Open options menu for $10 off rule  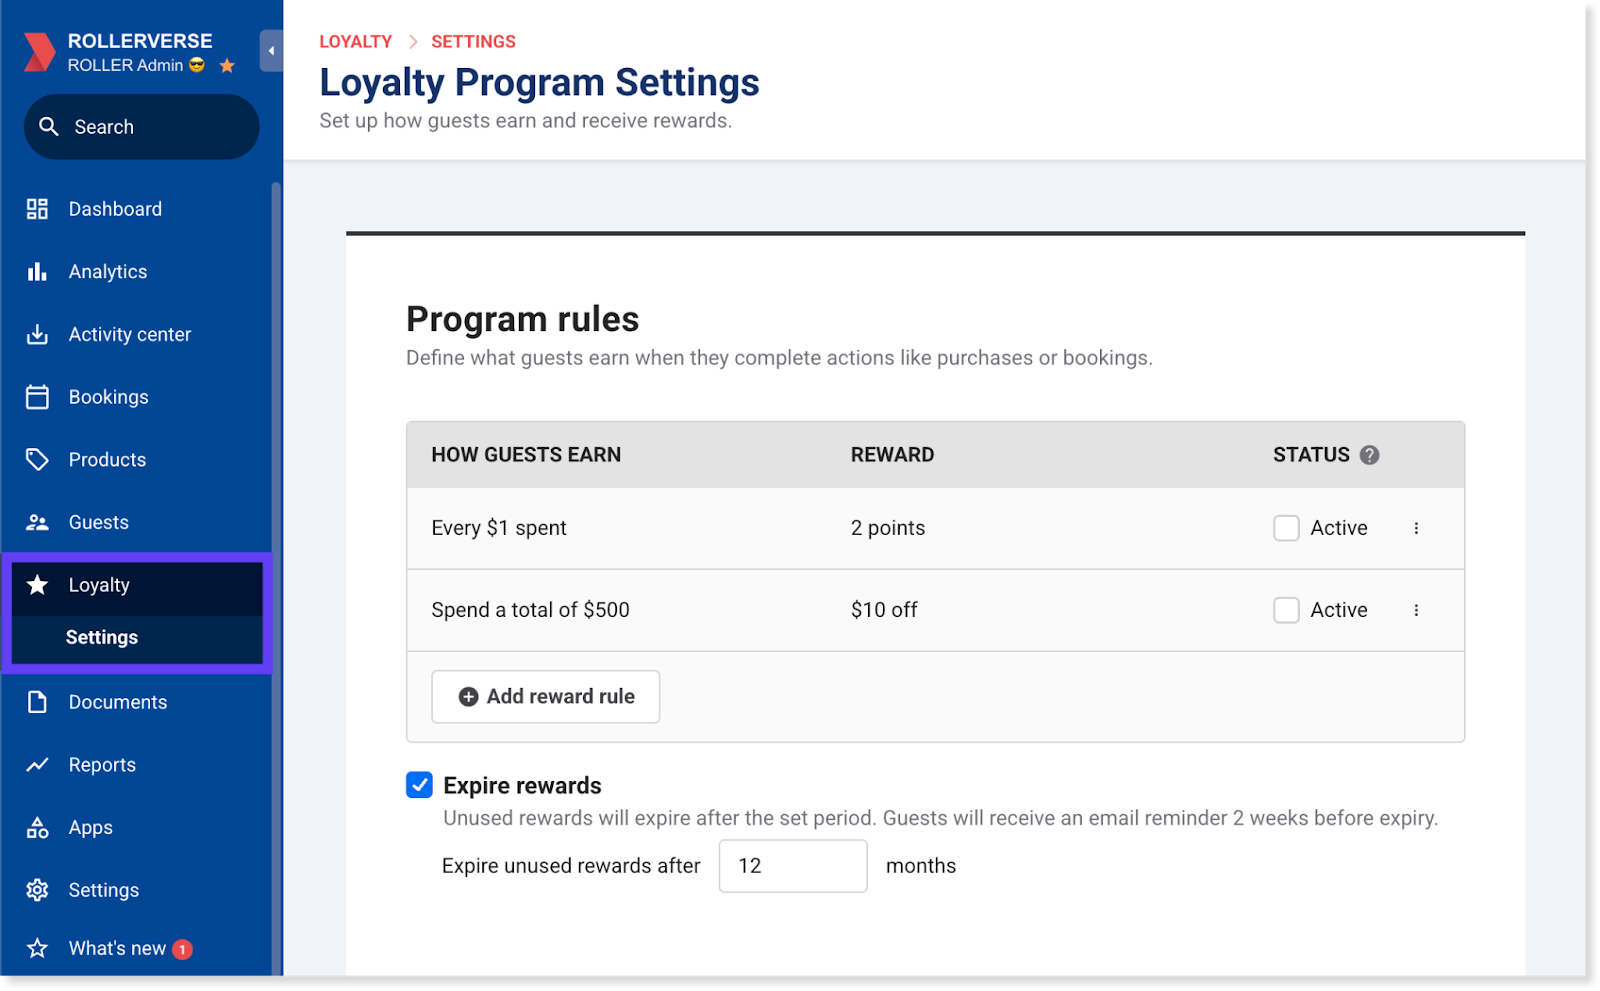point(1416,610)
